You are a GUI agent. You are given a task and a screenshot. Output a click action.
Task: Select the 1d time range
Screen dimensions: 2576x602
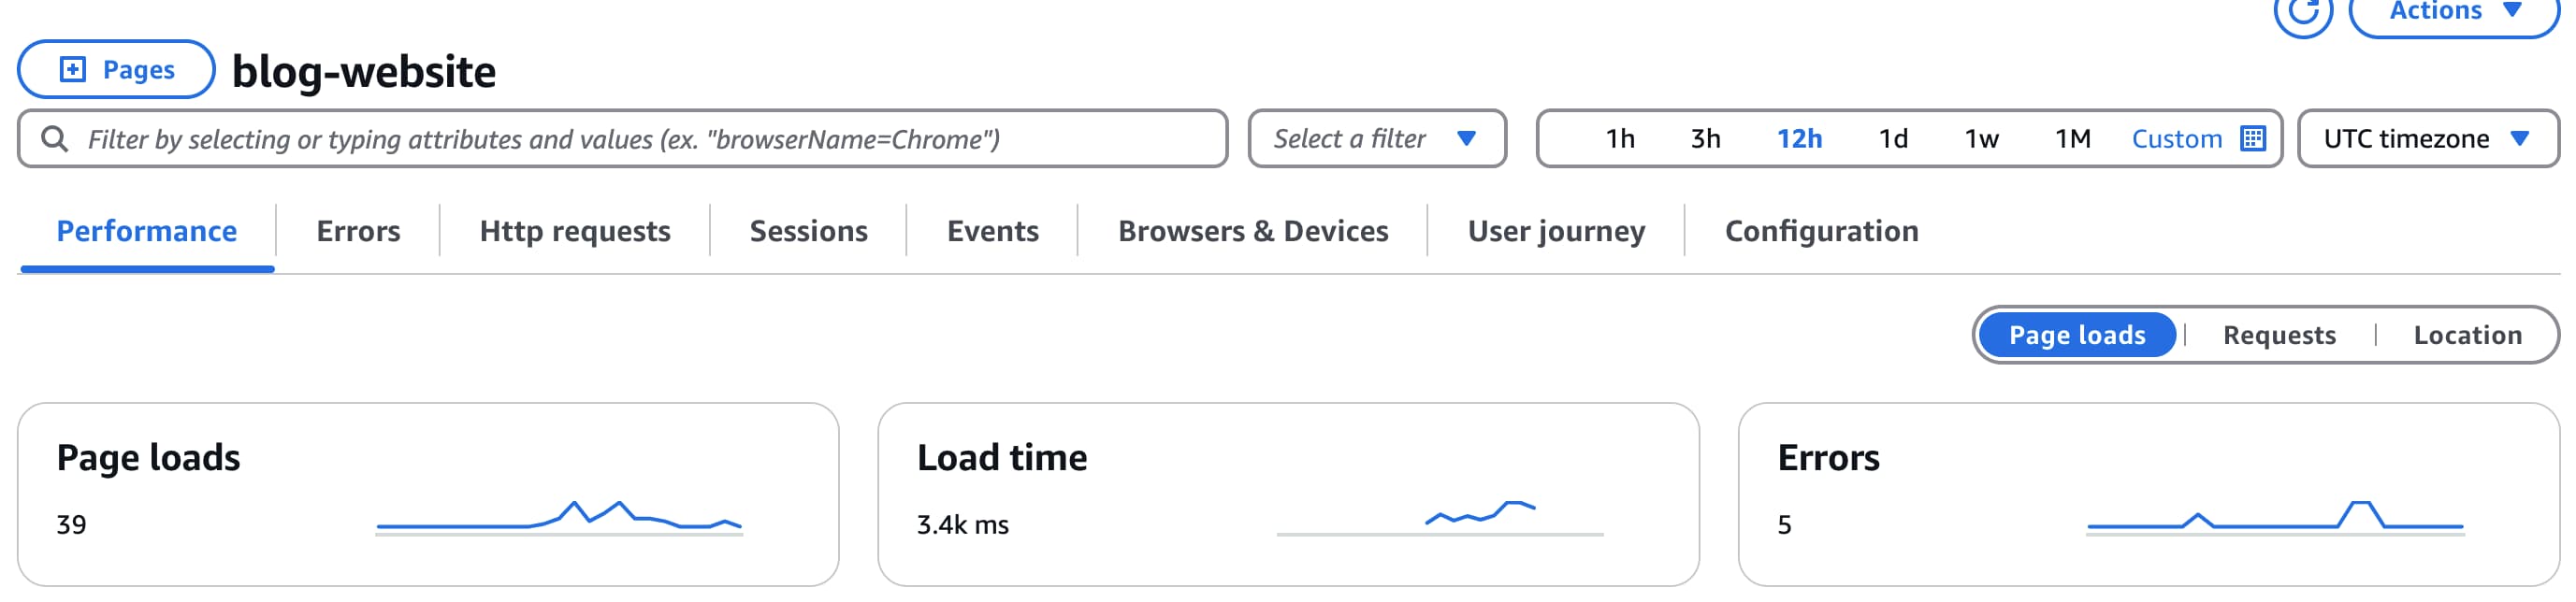[x=1892, y=139]
